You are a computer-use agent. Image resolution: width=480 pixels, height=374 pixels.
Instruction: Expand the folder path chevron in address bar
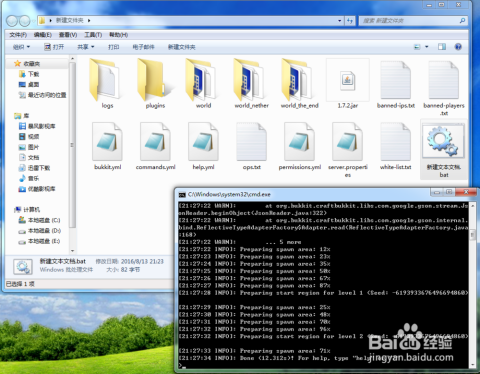[89, 21]
